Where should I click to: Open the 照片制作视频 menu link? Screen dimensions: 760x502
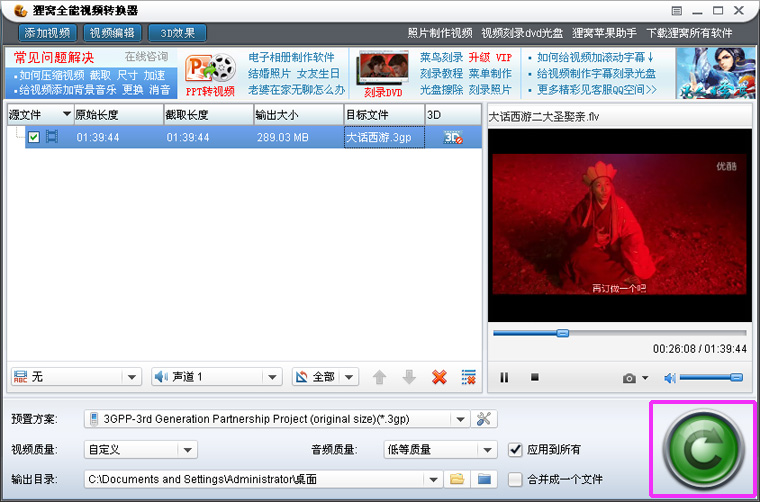point(440,33)
